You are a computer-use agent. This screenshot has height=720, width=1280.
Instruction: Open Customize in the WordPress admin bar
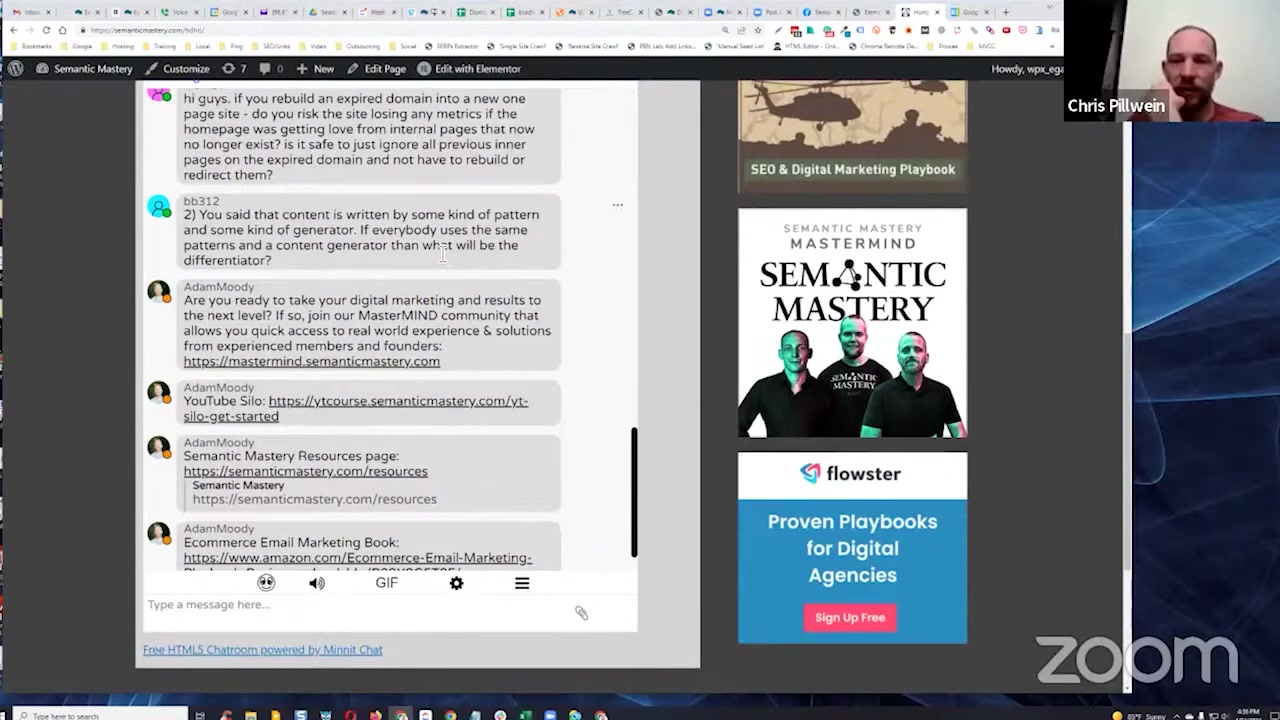[x=178, y=69]
